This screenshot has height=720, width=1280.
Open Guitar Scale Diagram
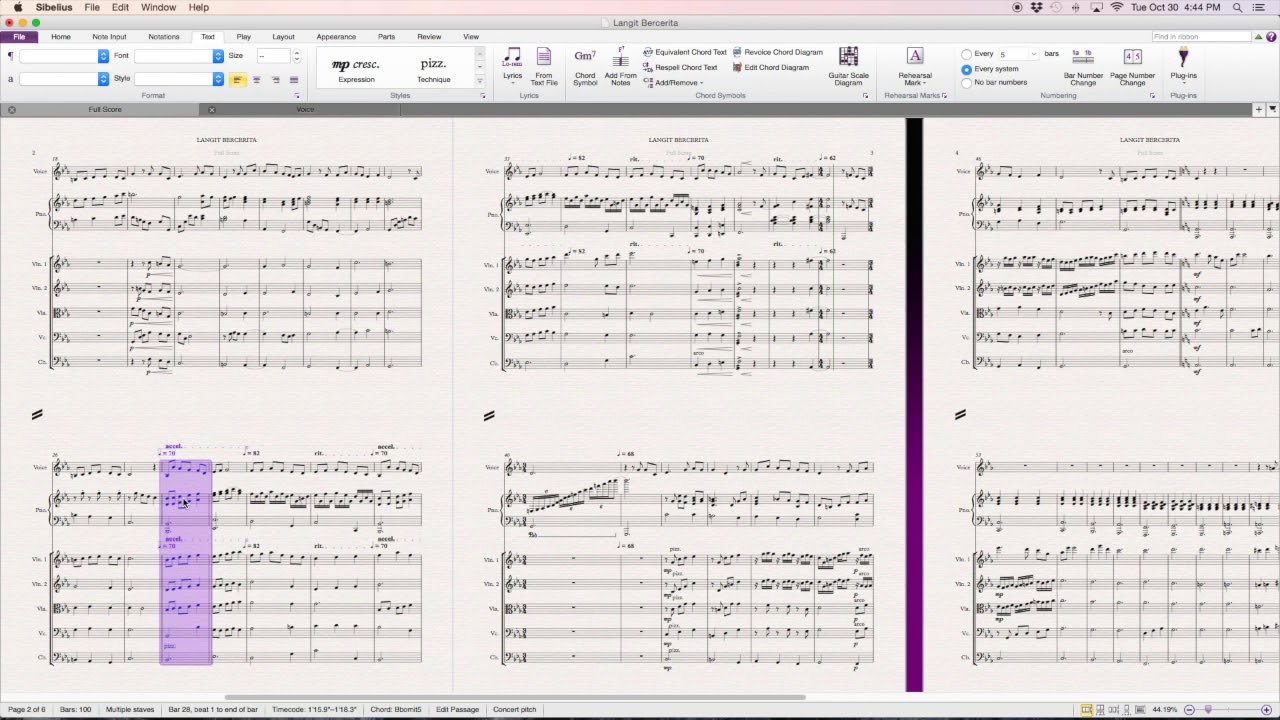pyautogui.click(x=848, y=66)
